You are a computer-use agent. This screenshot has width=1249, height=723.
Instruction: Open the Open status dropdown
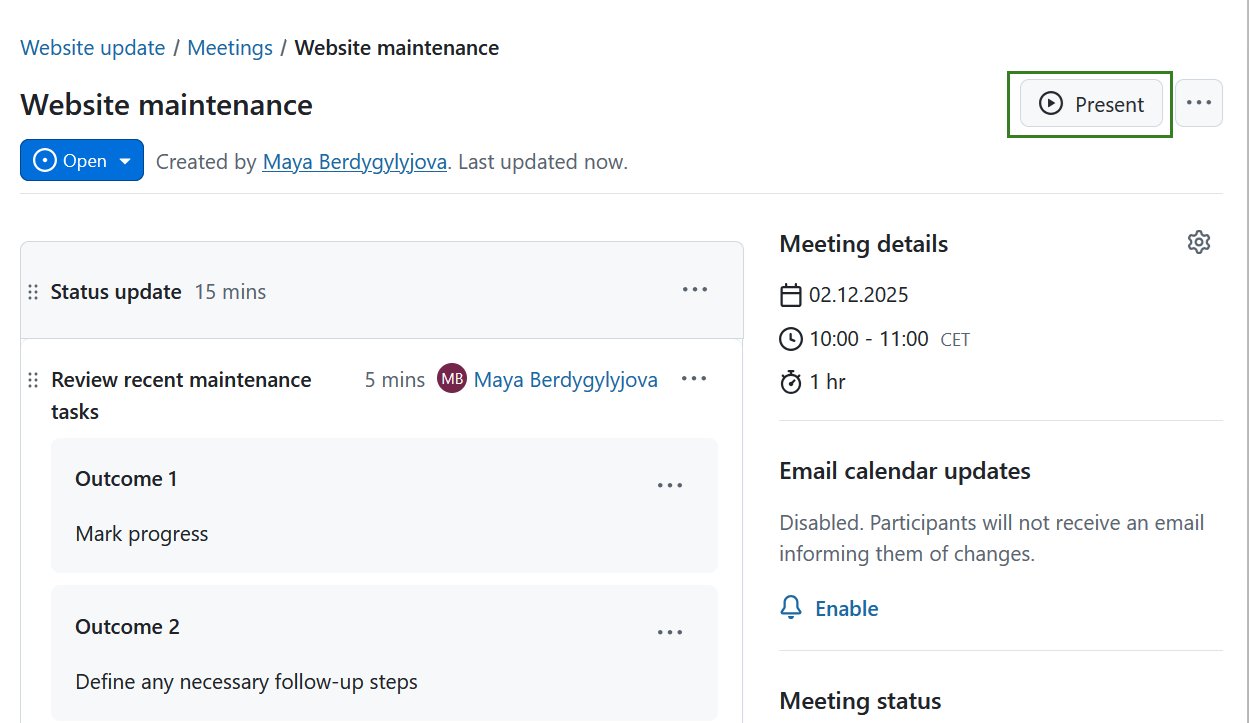click(81, 160)
